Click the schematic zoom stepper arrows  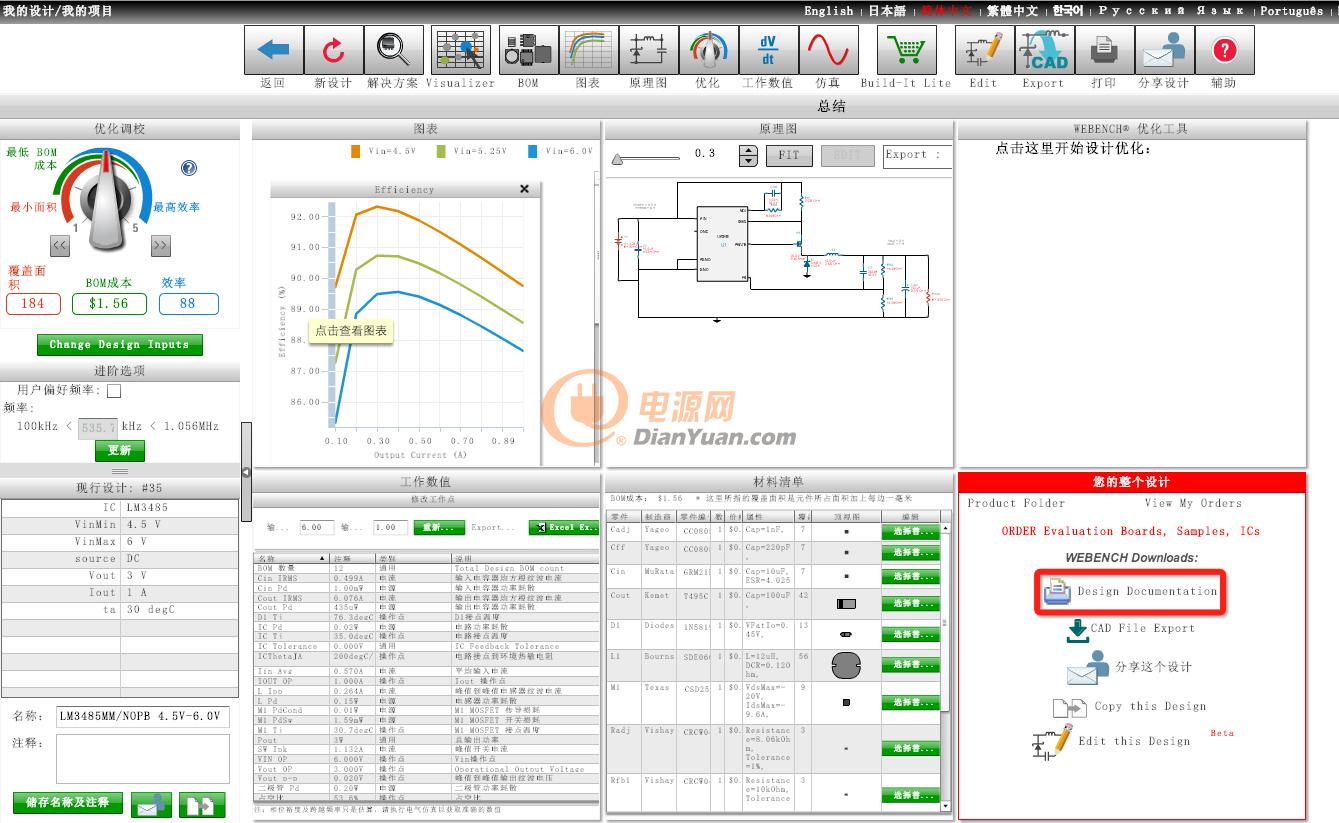click(747, 155)
